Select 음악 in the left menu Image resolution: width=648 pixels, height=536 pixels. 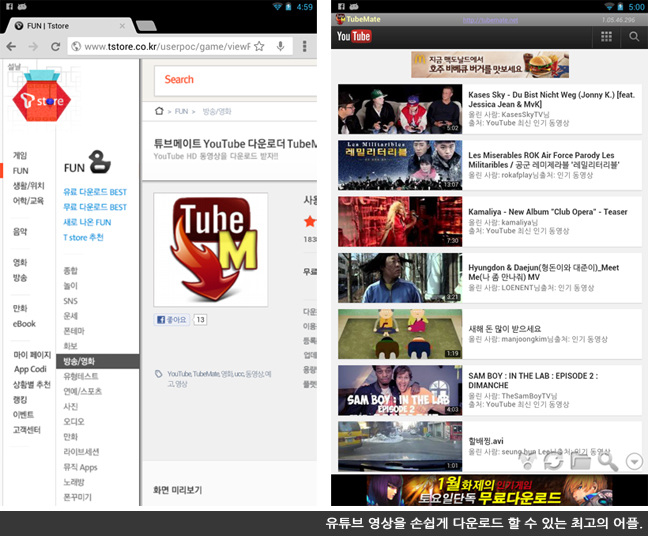pos(20,231)
